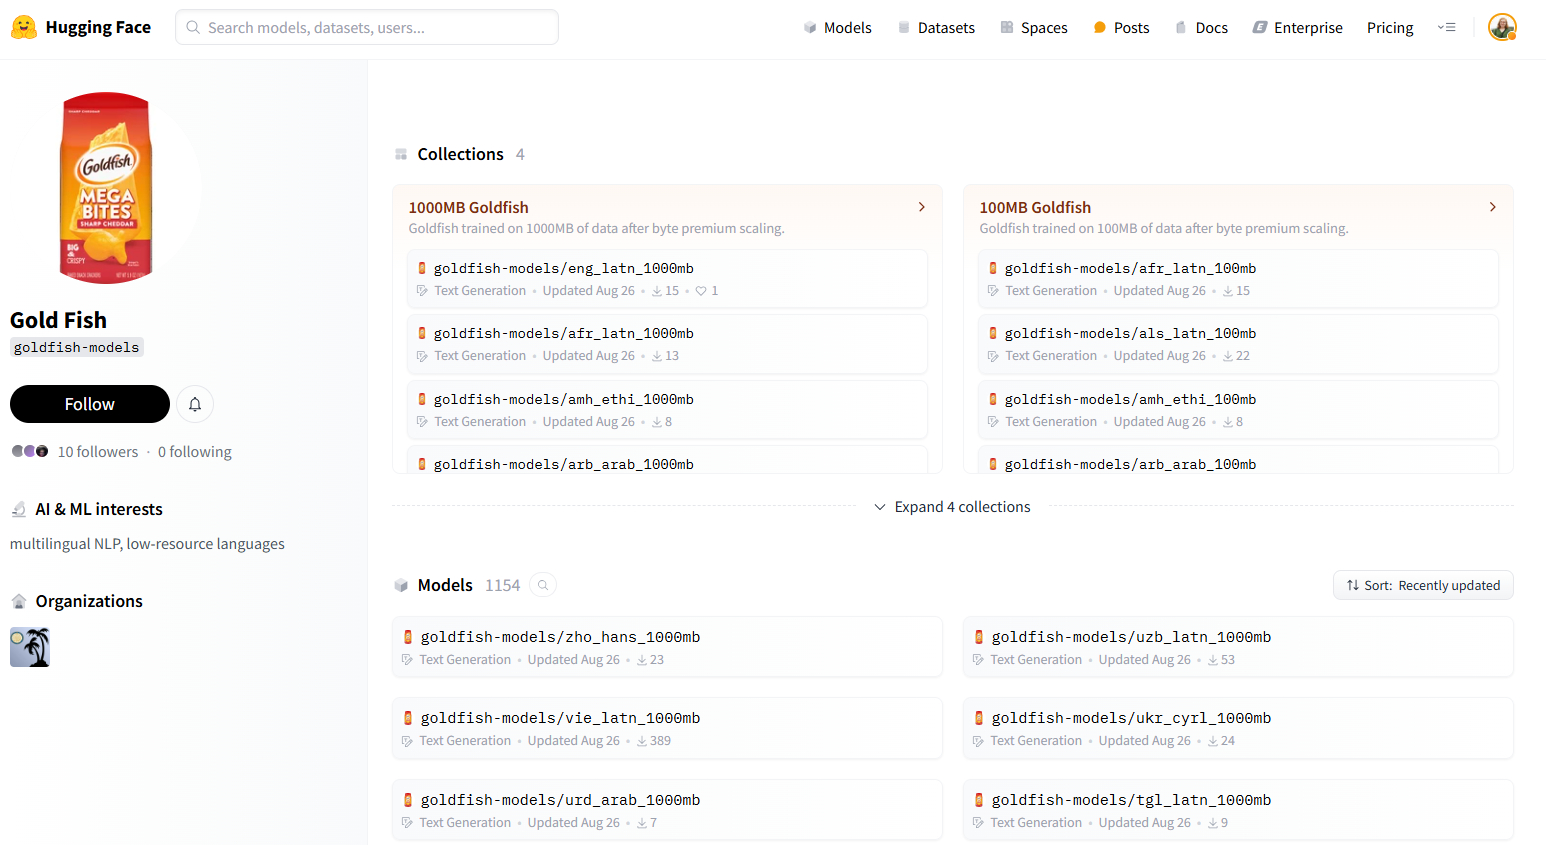1546x845 pixels.
Task: Open the more options menu icon
Action: point(1446,27)
